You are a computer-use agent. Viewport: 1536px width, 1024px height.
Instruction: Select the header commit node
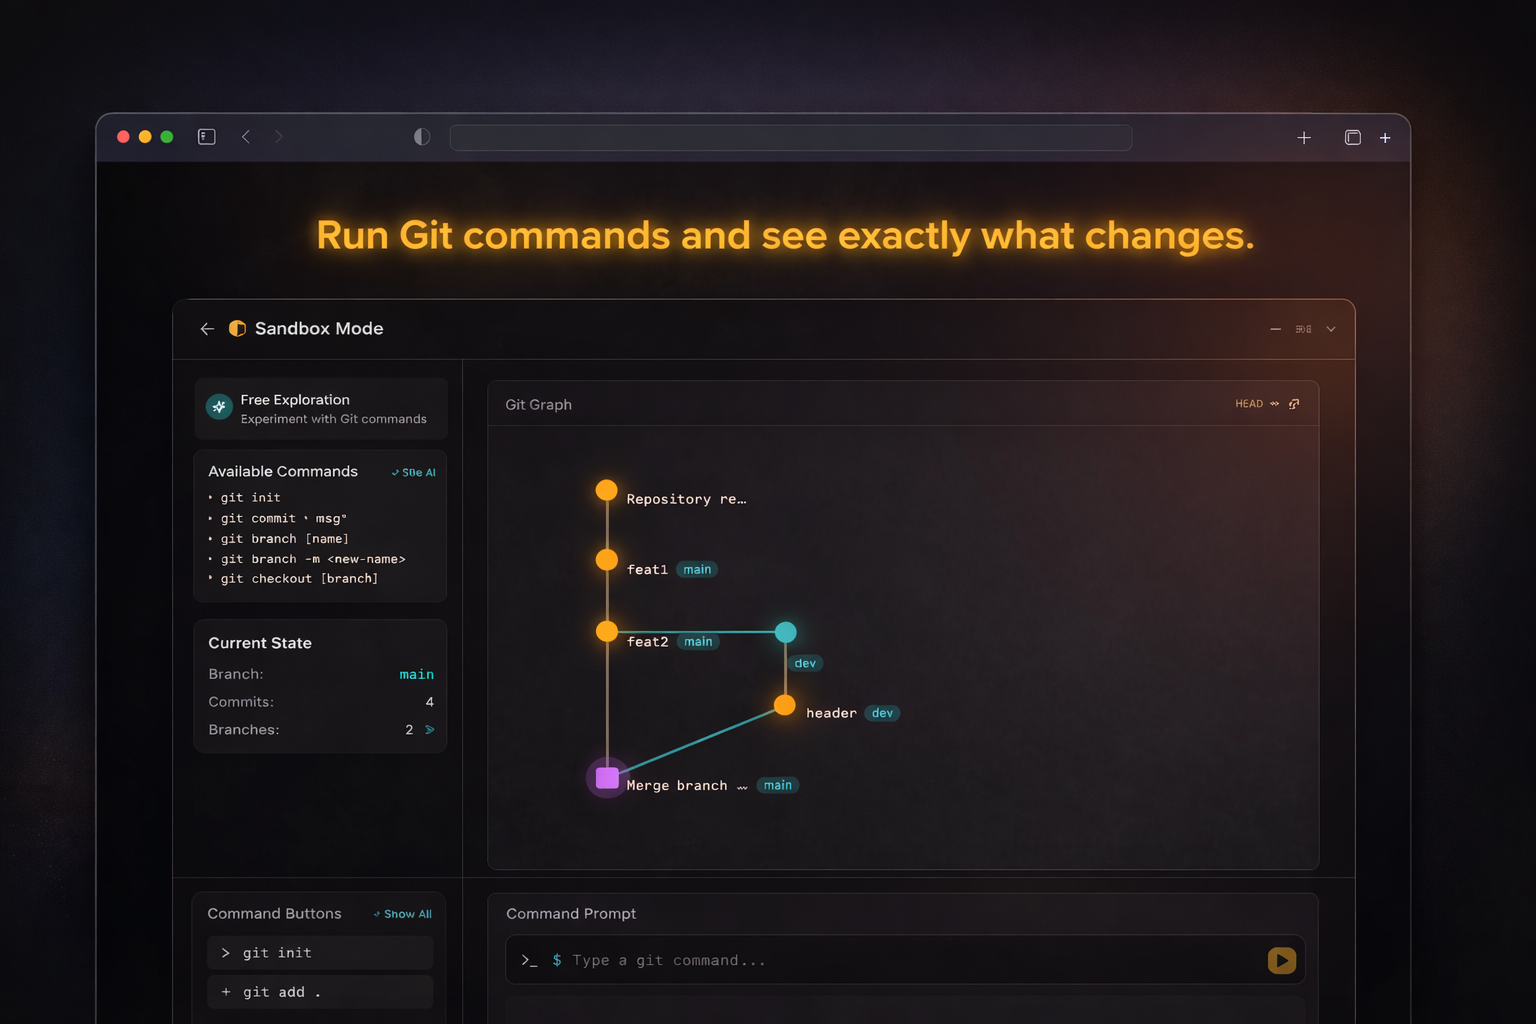785,705
